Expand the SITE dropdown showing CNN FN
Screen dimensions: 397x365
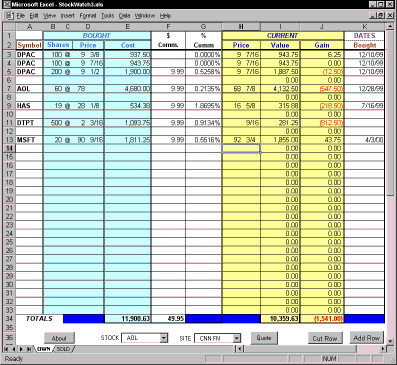click(236, 338)
